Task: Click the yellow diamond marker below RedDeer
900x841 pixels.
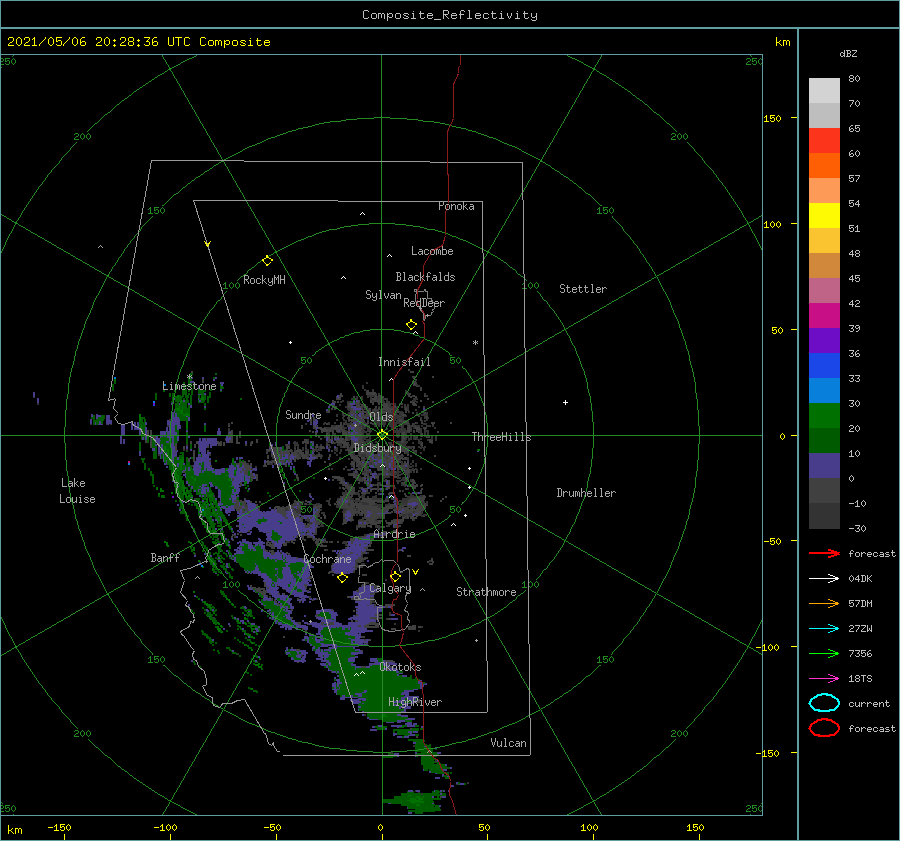Action: (411, 325)
